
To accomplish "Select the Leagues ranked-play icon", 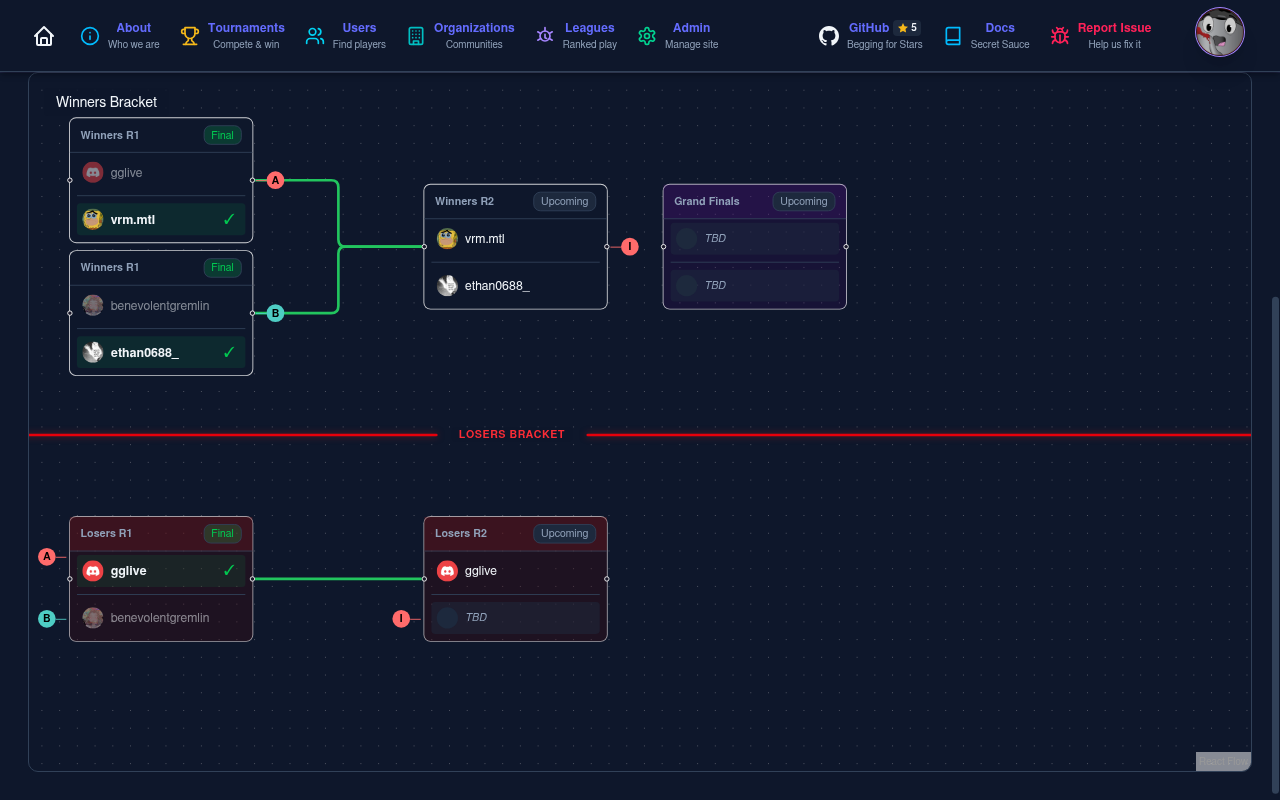I will [545, 35].
